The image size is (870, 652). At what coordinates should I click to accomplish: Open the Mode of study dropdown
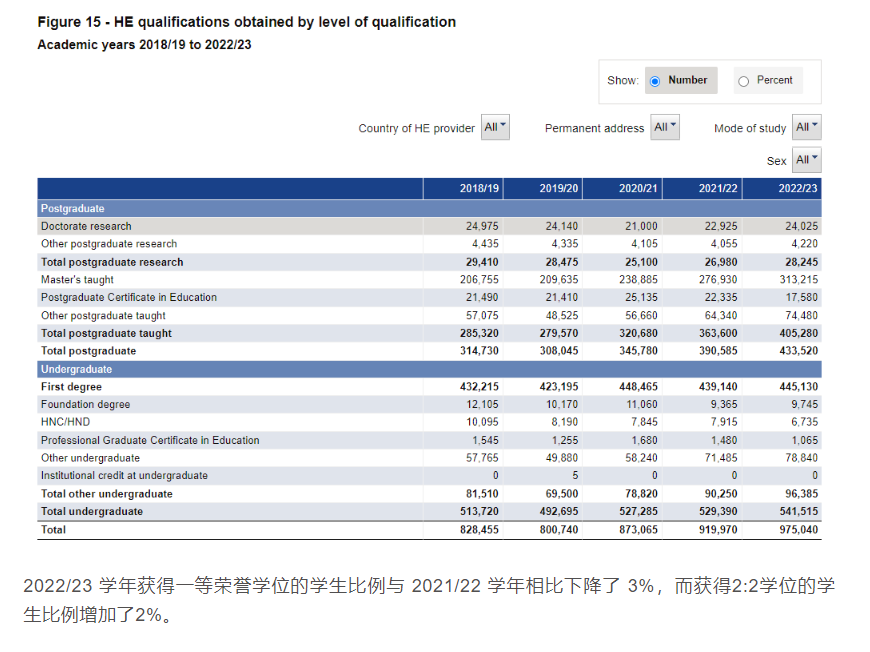tap(807, 128)
